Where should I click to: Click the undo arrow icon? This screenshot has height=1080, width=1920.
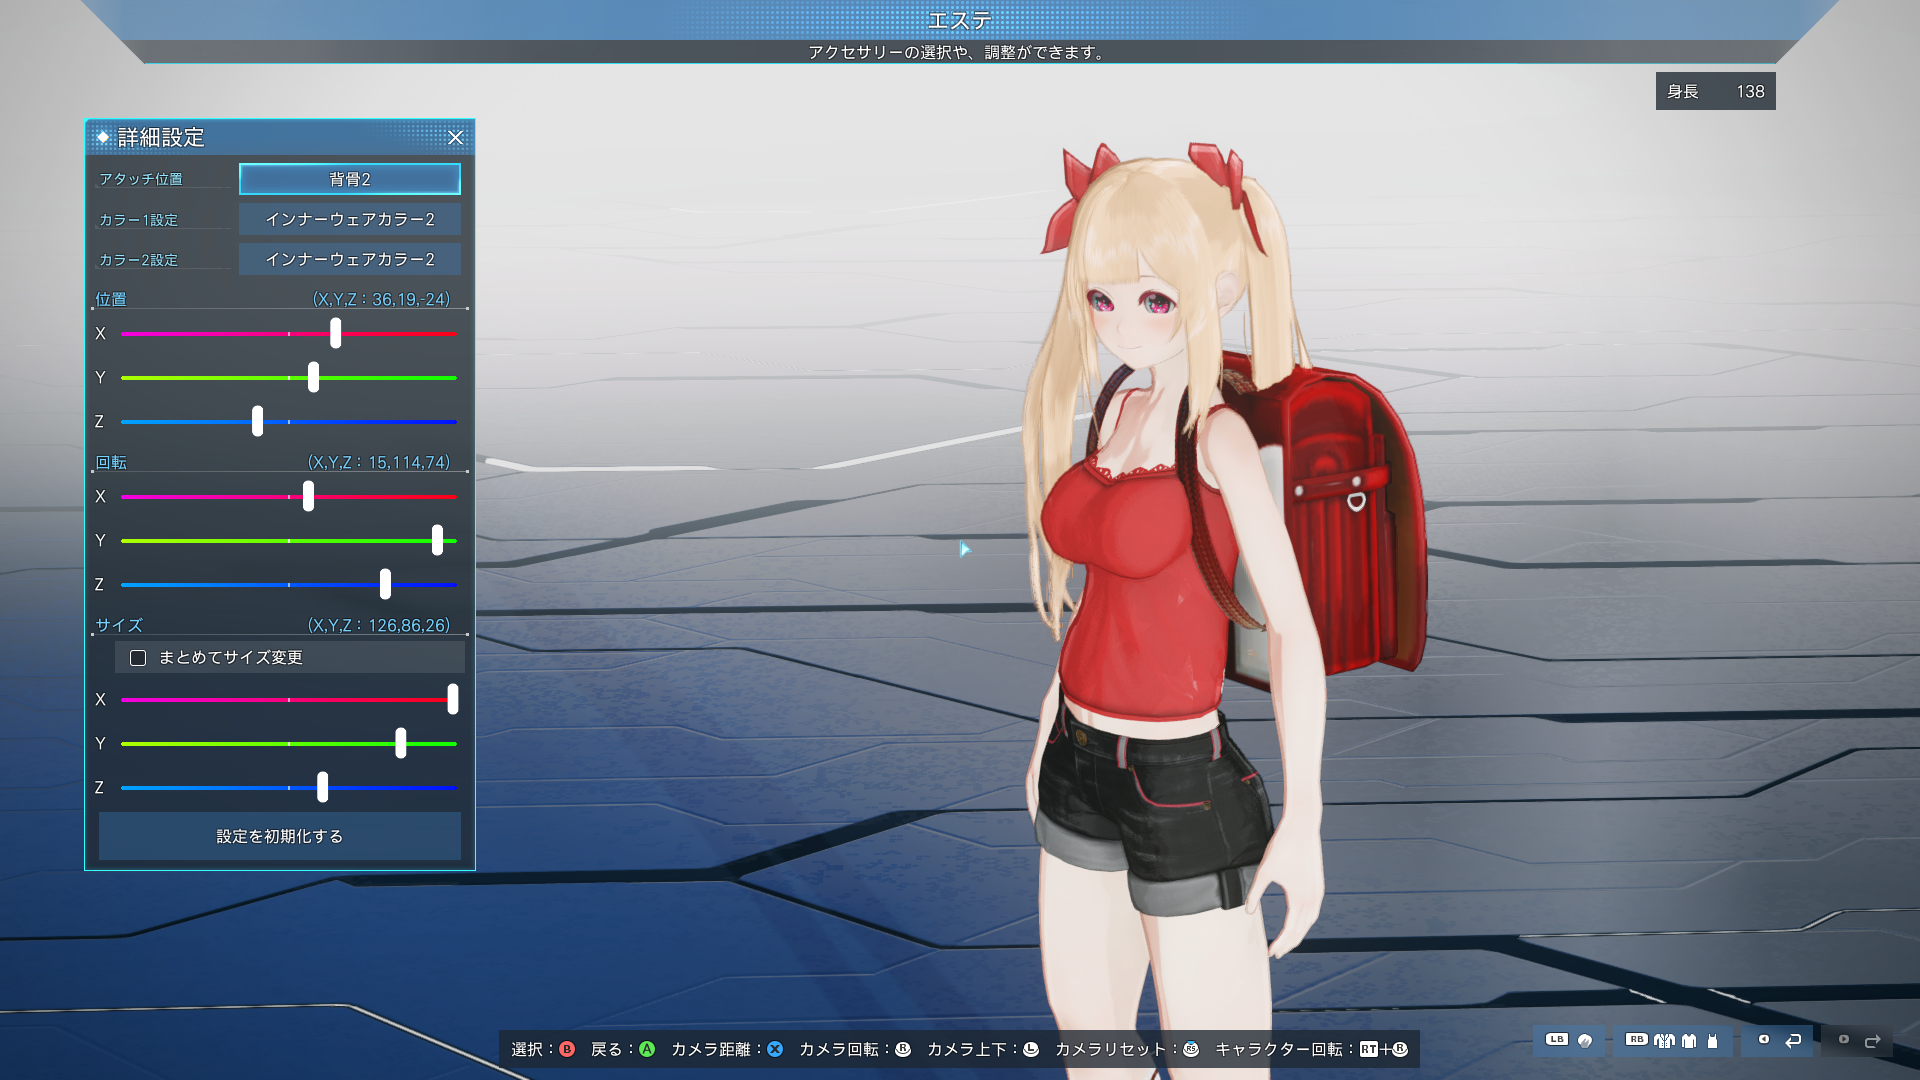(x=1793, y=1041)
